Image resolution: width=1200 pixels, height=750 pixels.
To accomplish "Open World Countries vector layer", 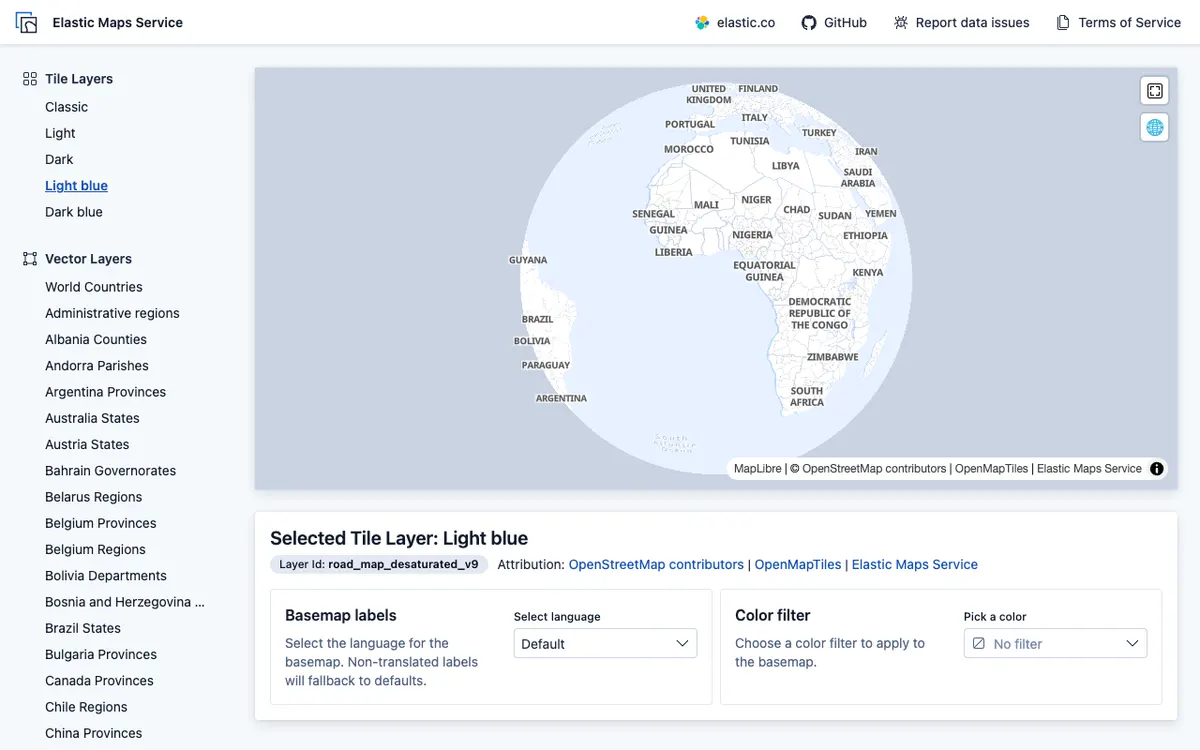I will point(94,287).
